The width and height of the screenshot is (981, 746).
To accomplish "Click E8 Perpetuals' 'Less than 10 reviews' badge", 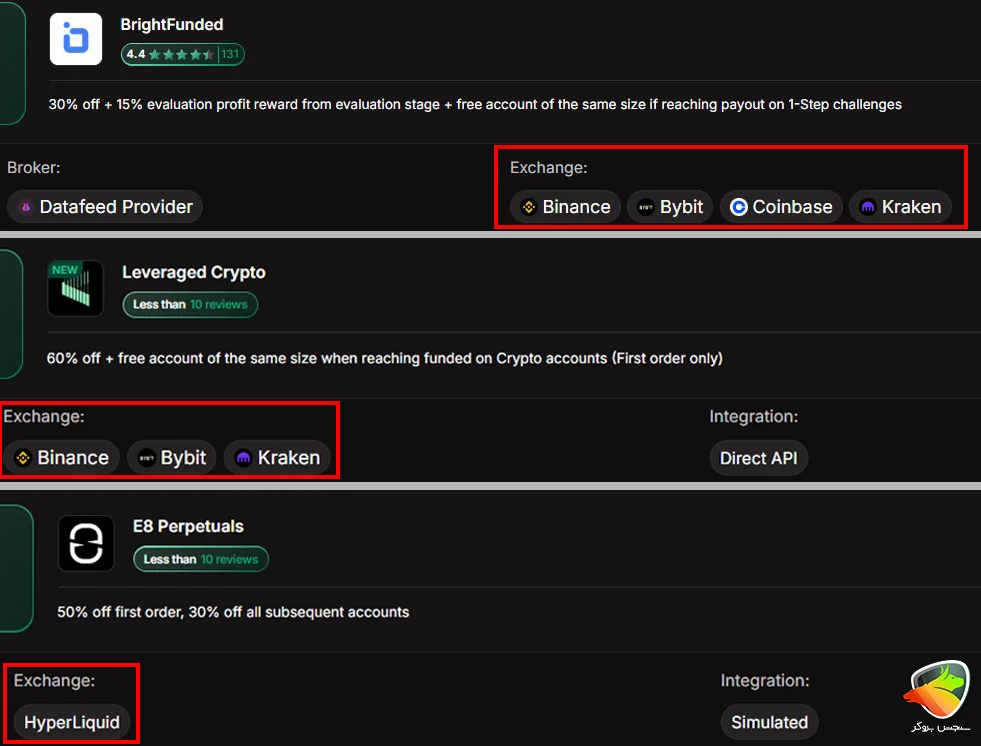I will coord(201,559).
